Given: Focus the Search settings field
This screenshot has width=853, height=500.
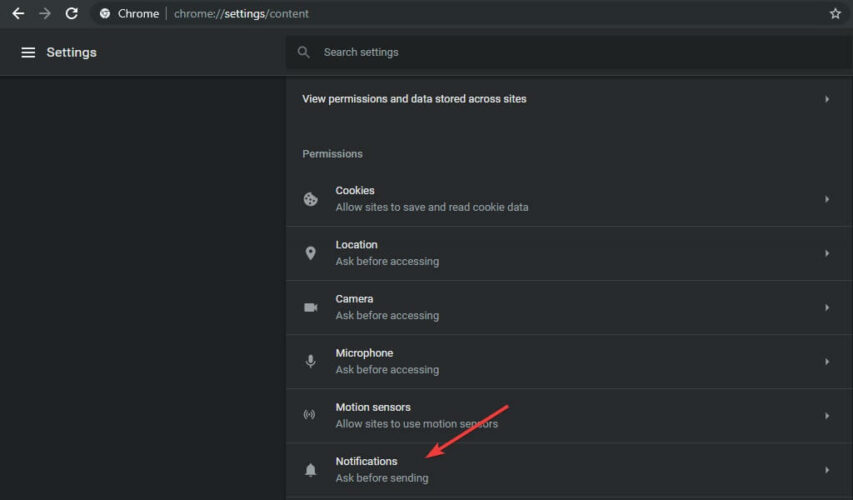Looking at the screenshot, I should [x=569, y=52].
